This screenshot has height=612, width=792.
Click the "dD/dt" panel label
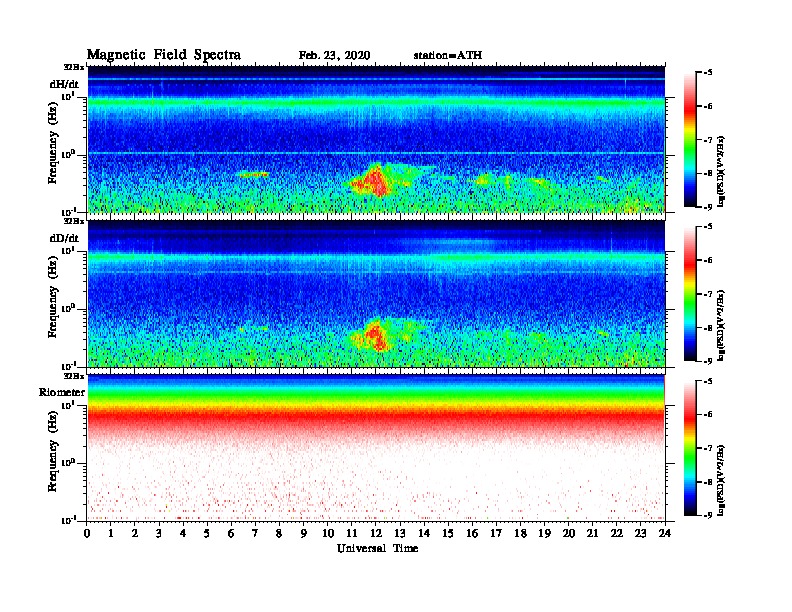[64, 238]
